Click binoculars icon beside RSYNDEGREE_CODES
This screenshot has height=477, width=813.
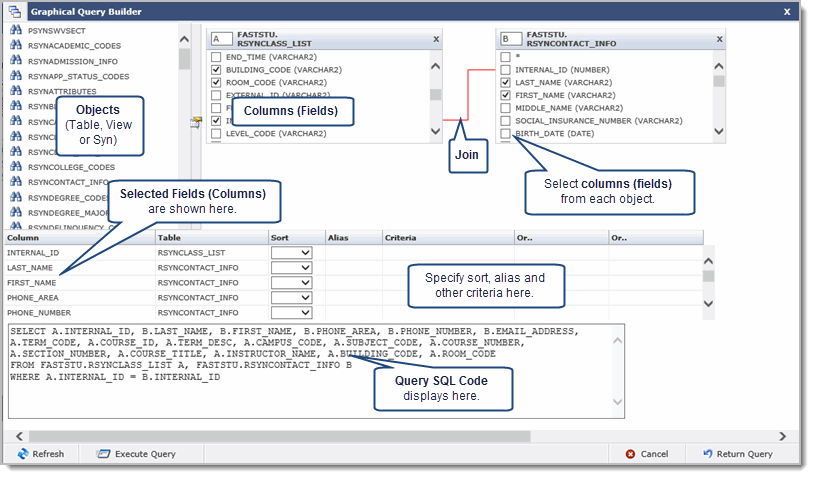16,197
